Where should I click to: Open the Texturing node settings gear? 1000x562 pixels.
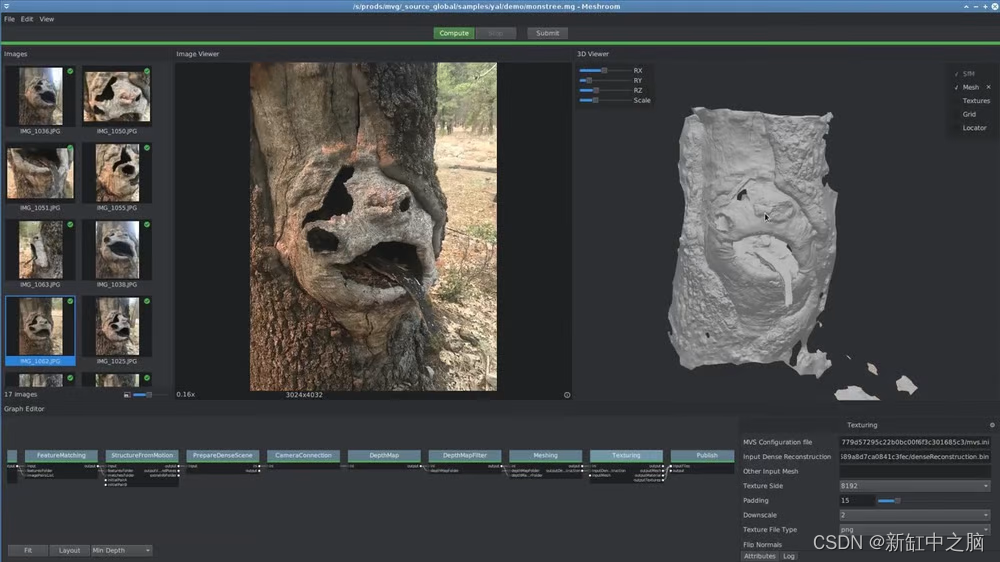(992, 425)
